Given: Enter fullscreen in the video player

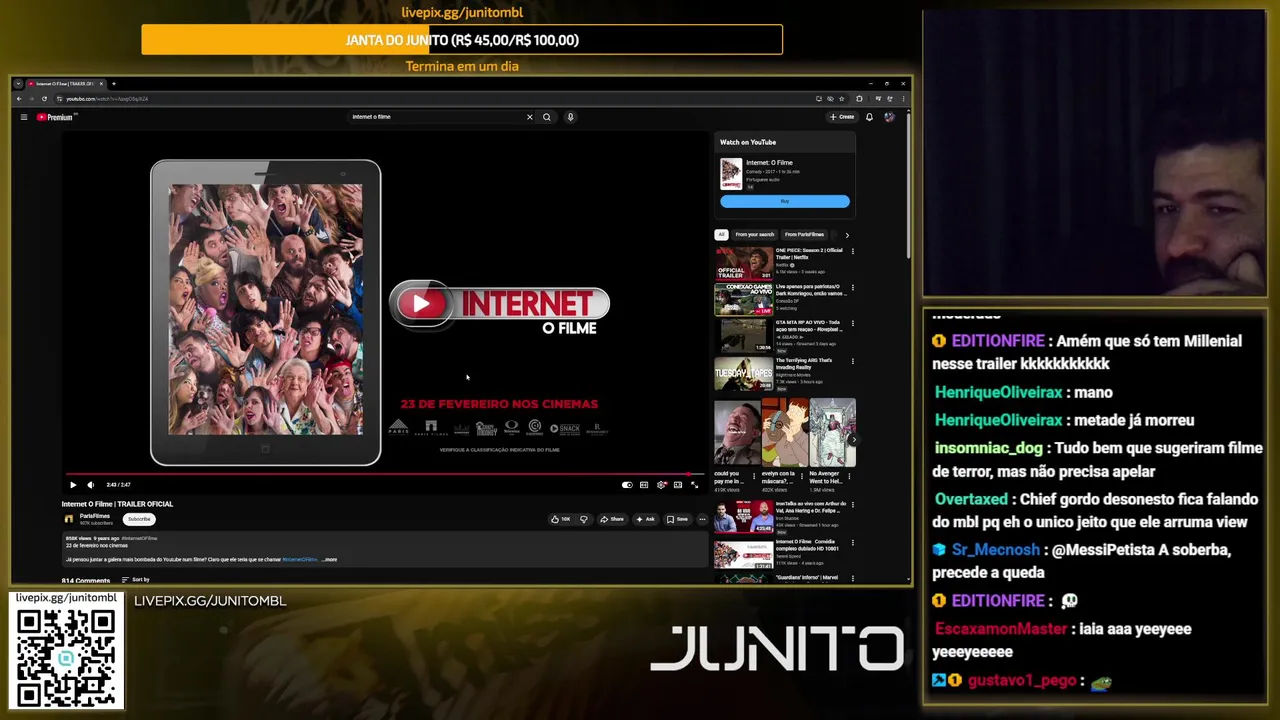Looking at the screenshot, I should pyautogui.click(x=695, y=485).
